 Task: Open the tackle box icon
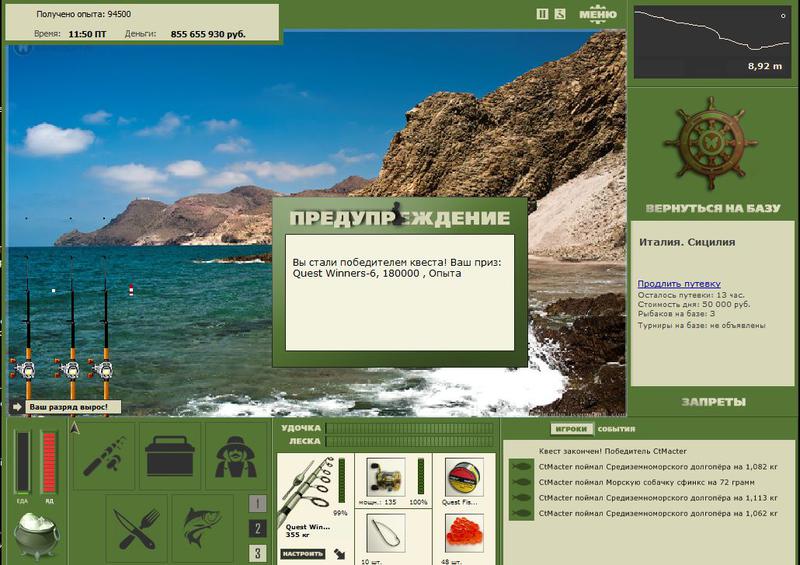[x=170, y=456]
